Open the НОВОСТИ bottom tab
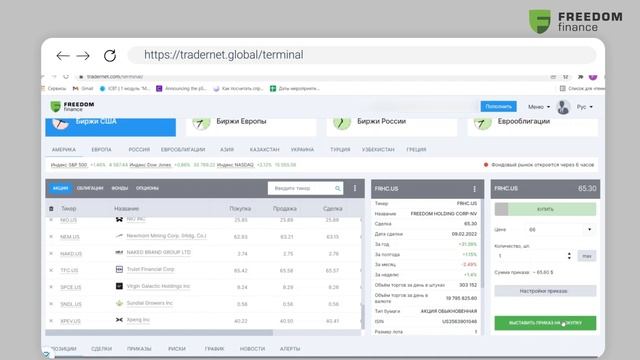The height and width of the screenshot is (360, 640). pos(252,349)
